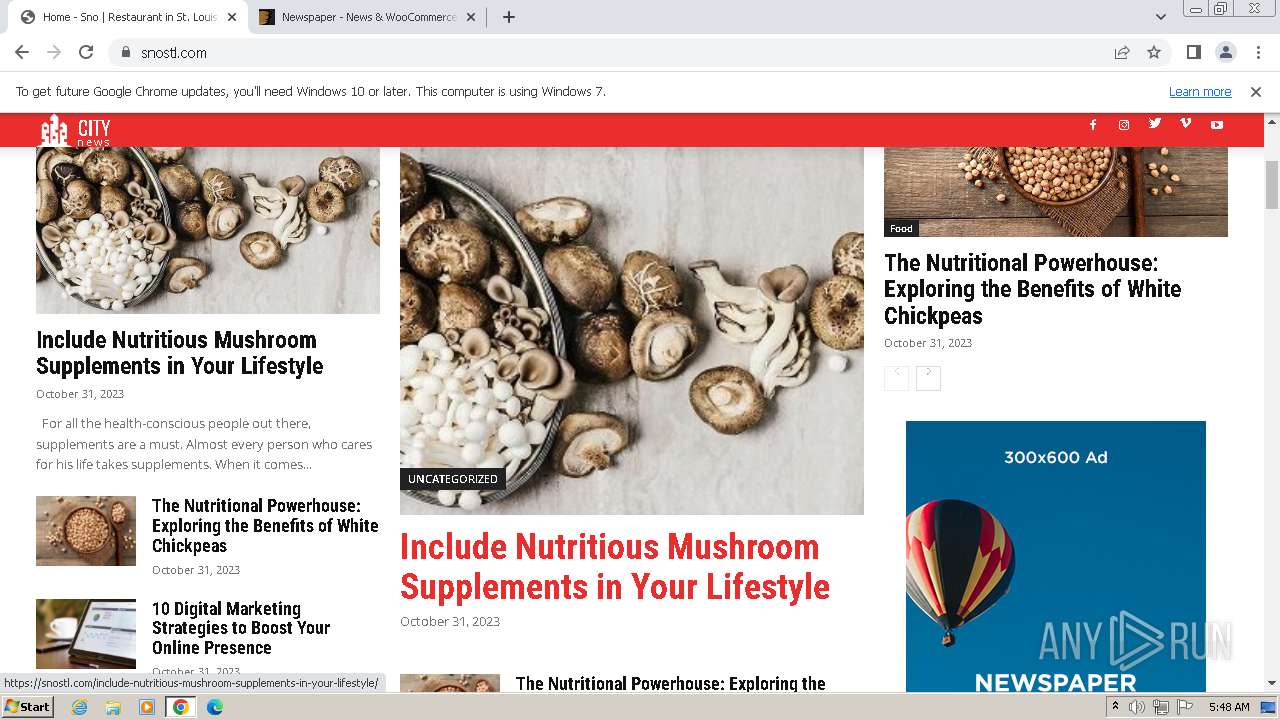Launch Internet Explorer from the taskbar
The width and height of the screenshot is (1280, 720).
click(80, 707)
